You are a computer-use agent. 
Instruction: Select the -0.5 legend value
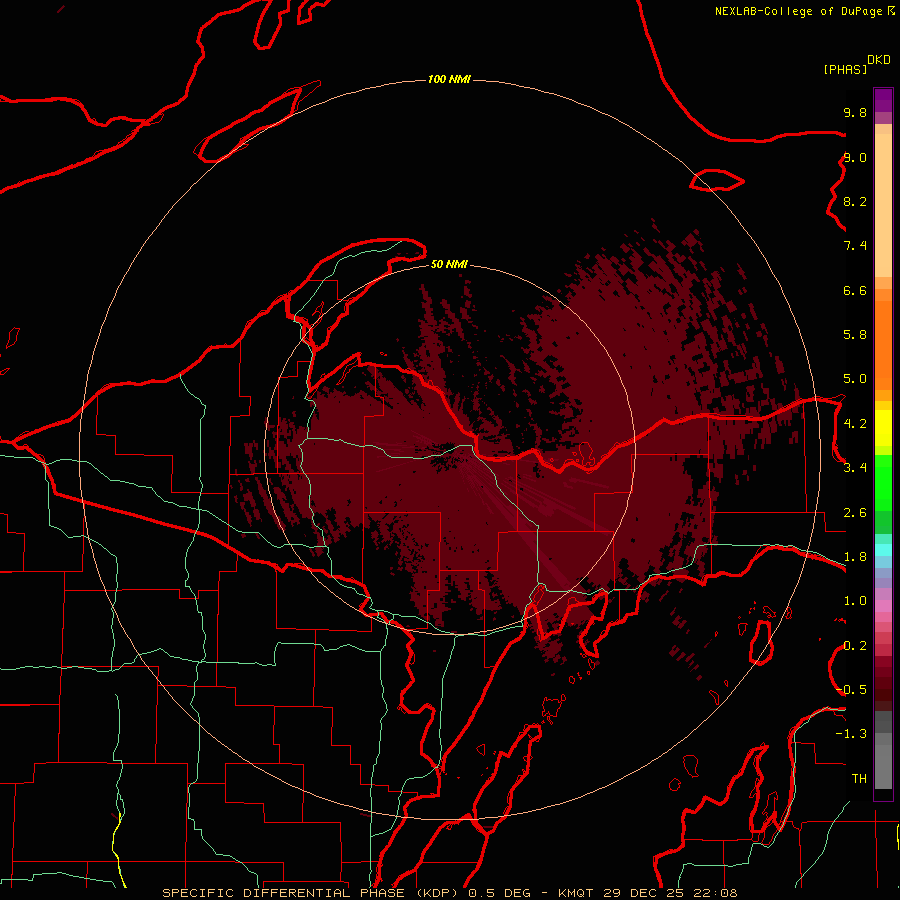851,690
